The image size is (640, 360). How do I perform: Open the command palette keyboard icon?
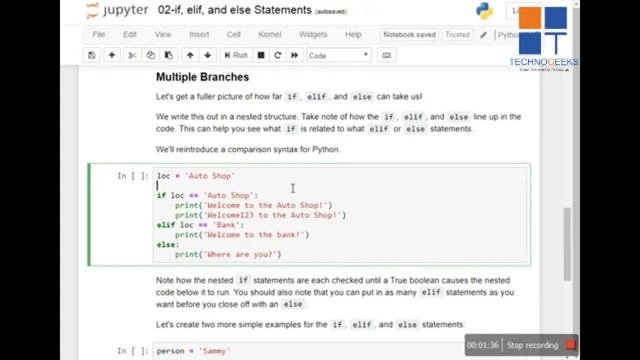click(x=387, y=55)
